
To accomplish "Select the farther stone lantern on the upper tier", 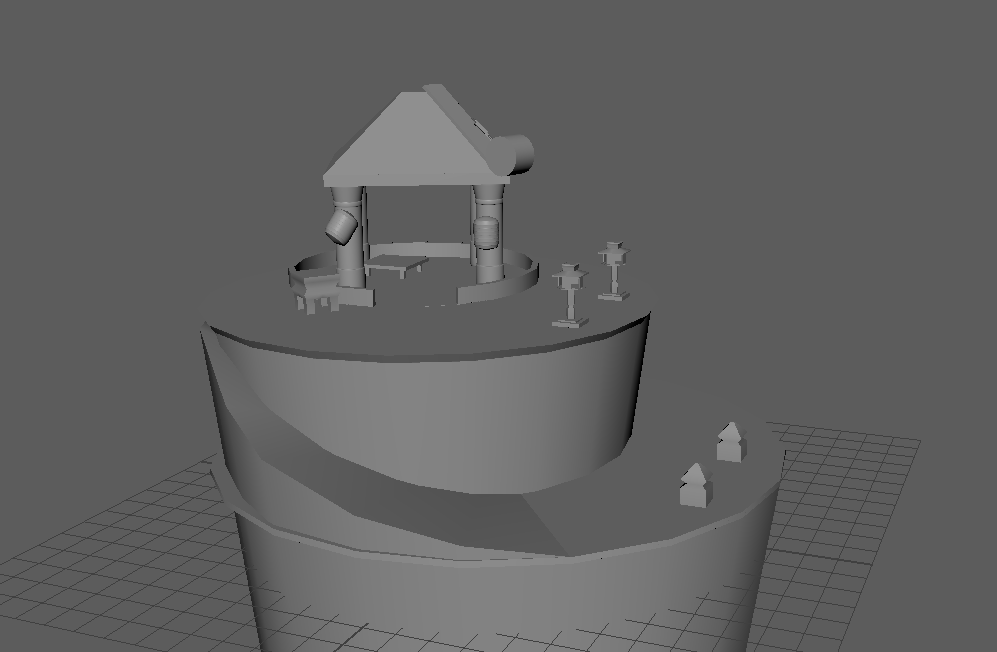I will [614, 270].
